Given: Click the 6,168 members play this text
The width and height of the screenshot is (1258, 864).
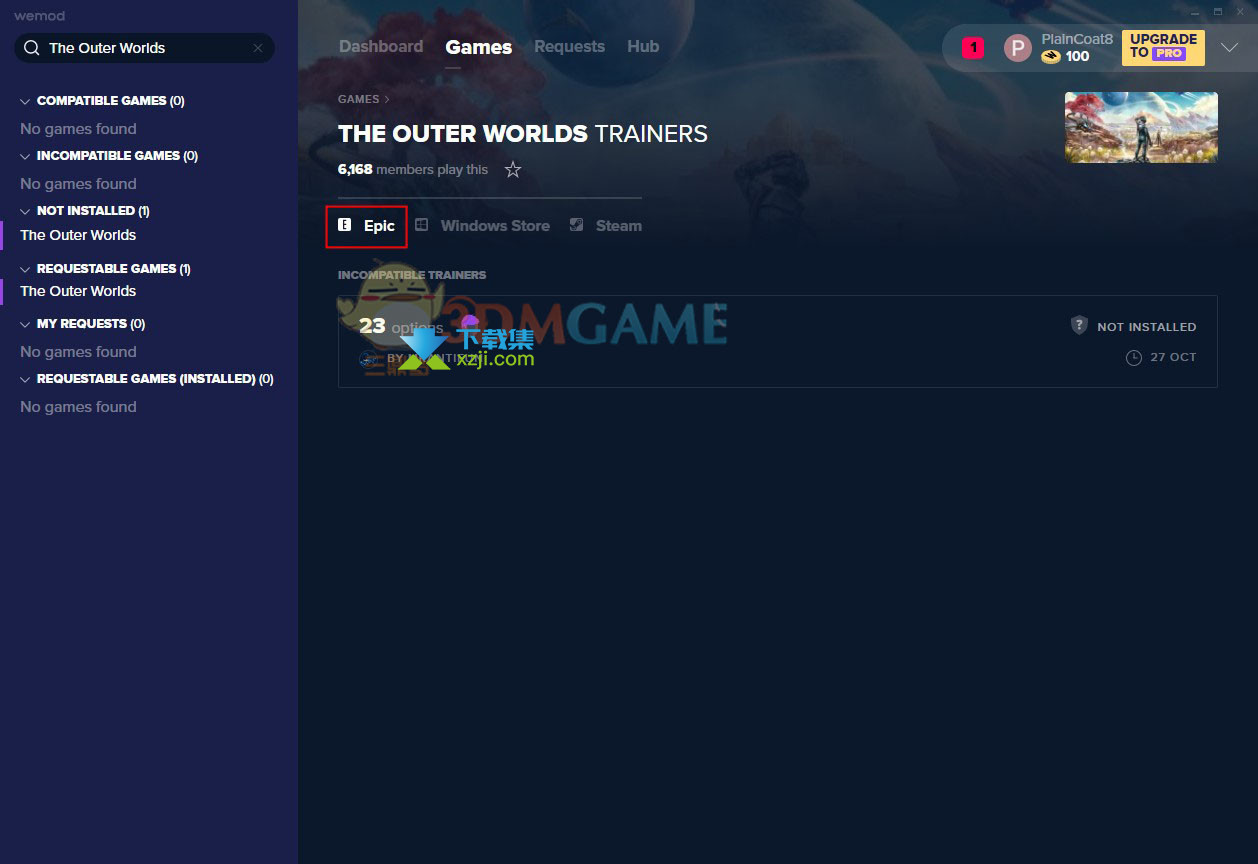Looking at the screenshot, I should point(413,169).
